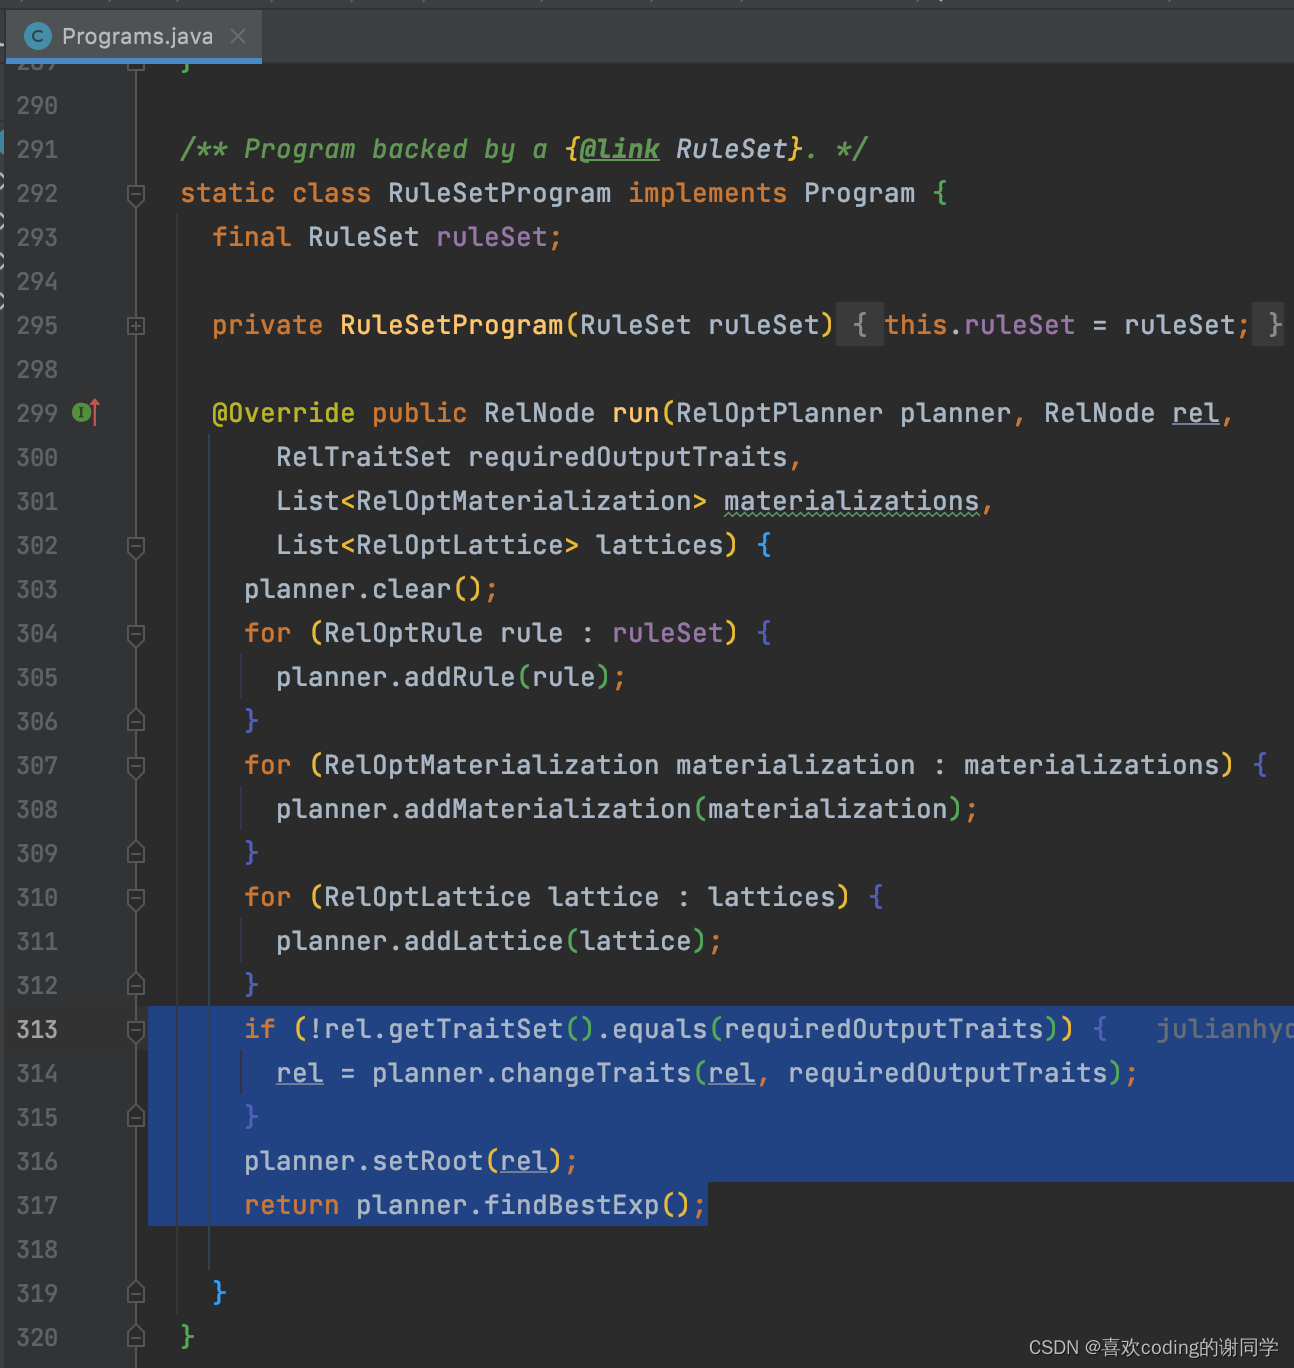Click the fold end marker at line 315
This screenshot has height=1368, width=1294.
pos(137,1117)
